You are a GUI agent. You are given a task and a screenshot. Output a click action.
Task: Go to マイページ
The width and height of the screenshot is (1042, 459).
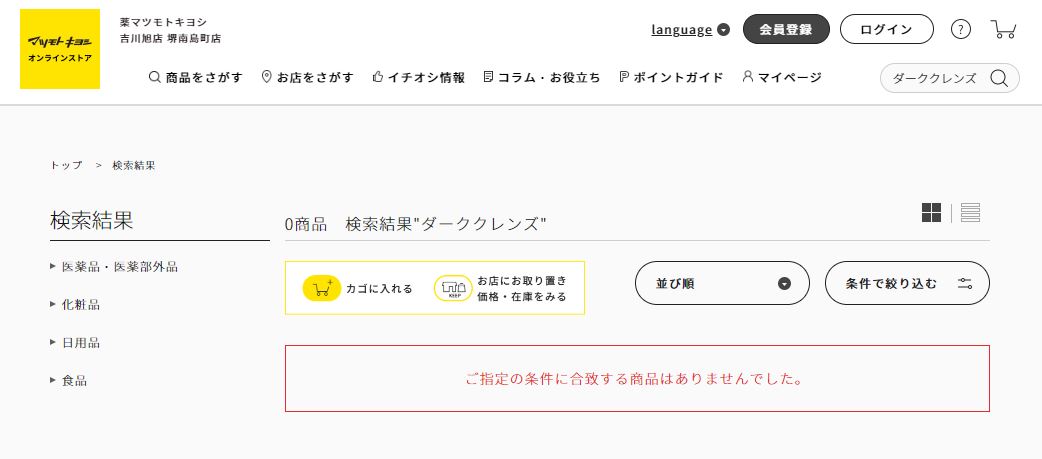782,78
